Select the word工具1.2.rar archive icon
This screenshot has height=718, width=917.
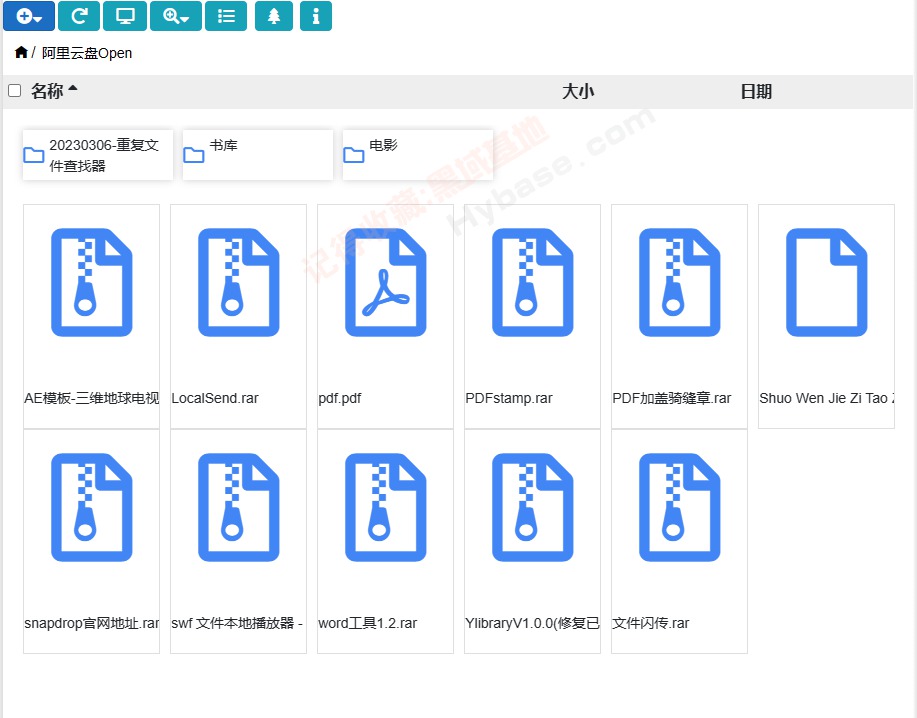point(385,508)
